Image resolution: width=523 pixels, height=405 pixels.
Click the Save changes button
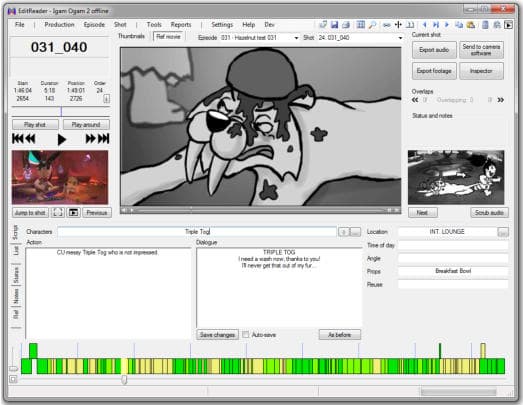click(x=217, y=335)
